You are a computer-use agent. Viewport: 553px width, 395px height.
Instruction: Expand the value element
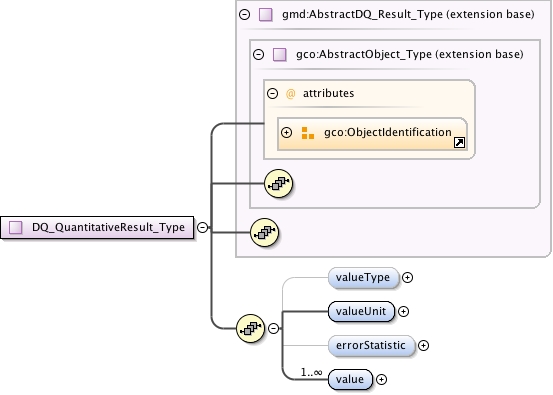coord(381,379)
